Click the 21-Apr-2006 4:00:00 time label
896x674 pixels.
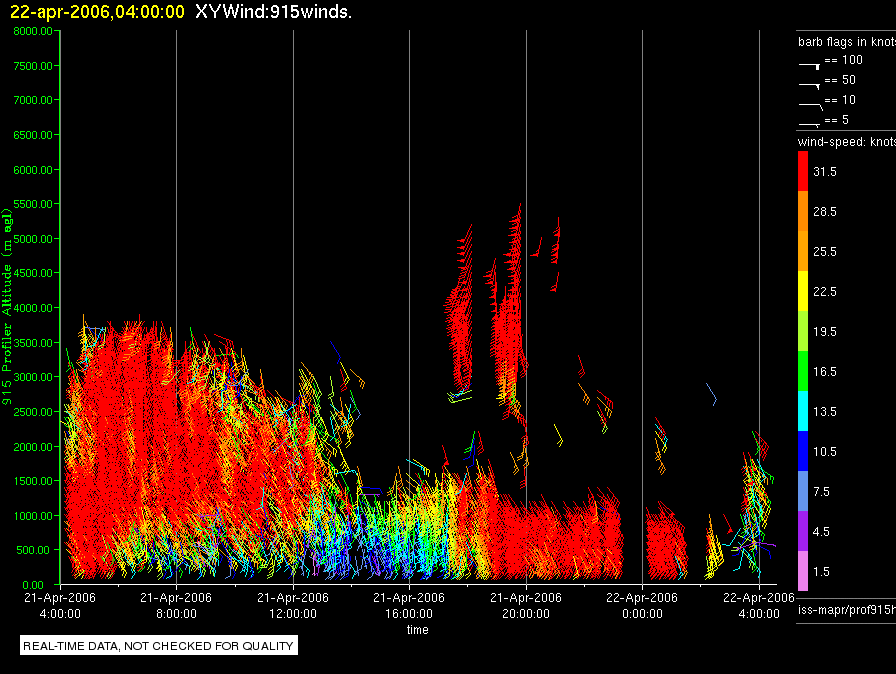(x=60, y=605)
